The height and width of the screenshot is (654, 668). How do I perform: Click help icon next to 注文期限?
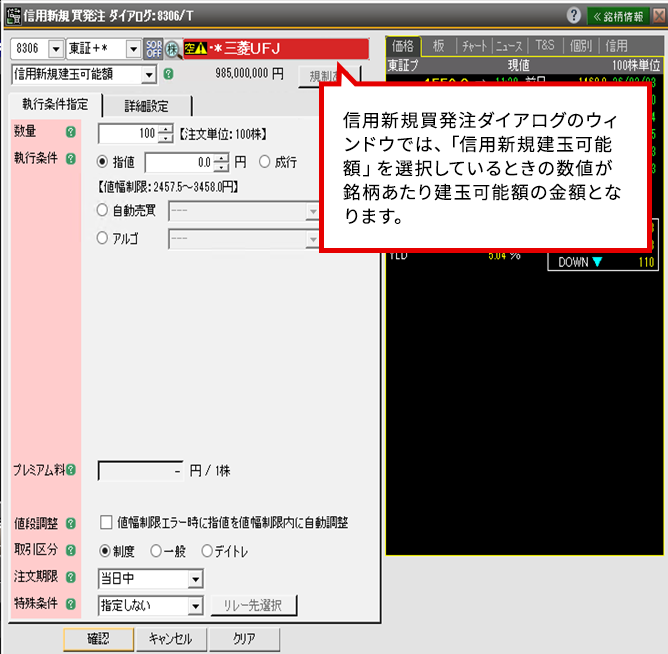tap(71, 577)
